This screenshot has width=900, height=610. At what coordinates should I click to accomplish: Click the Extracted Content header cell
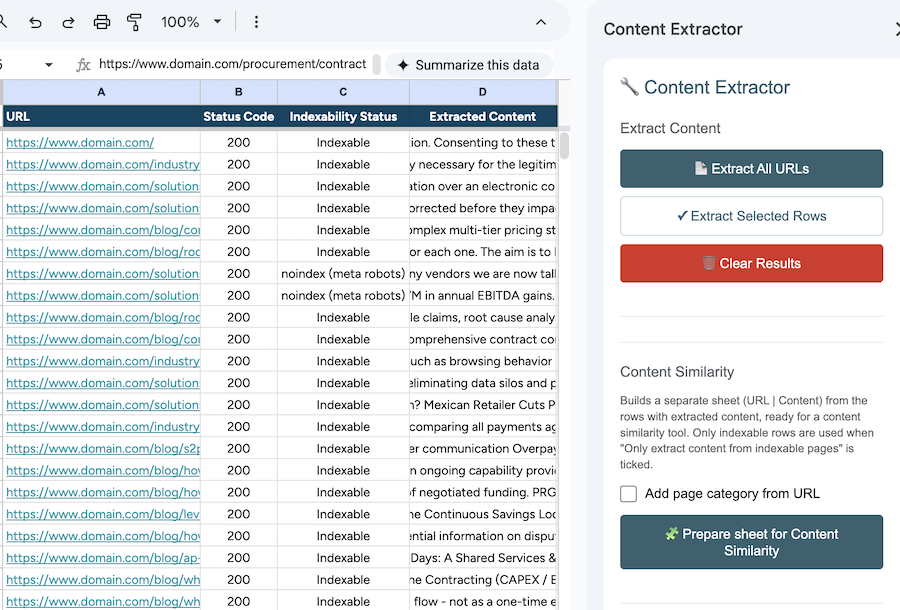click(483, 116)
